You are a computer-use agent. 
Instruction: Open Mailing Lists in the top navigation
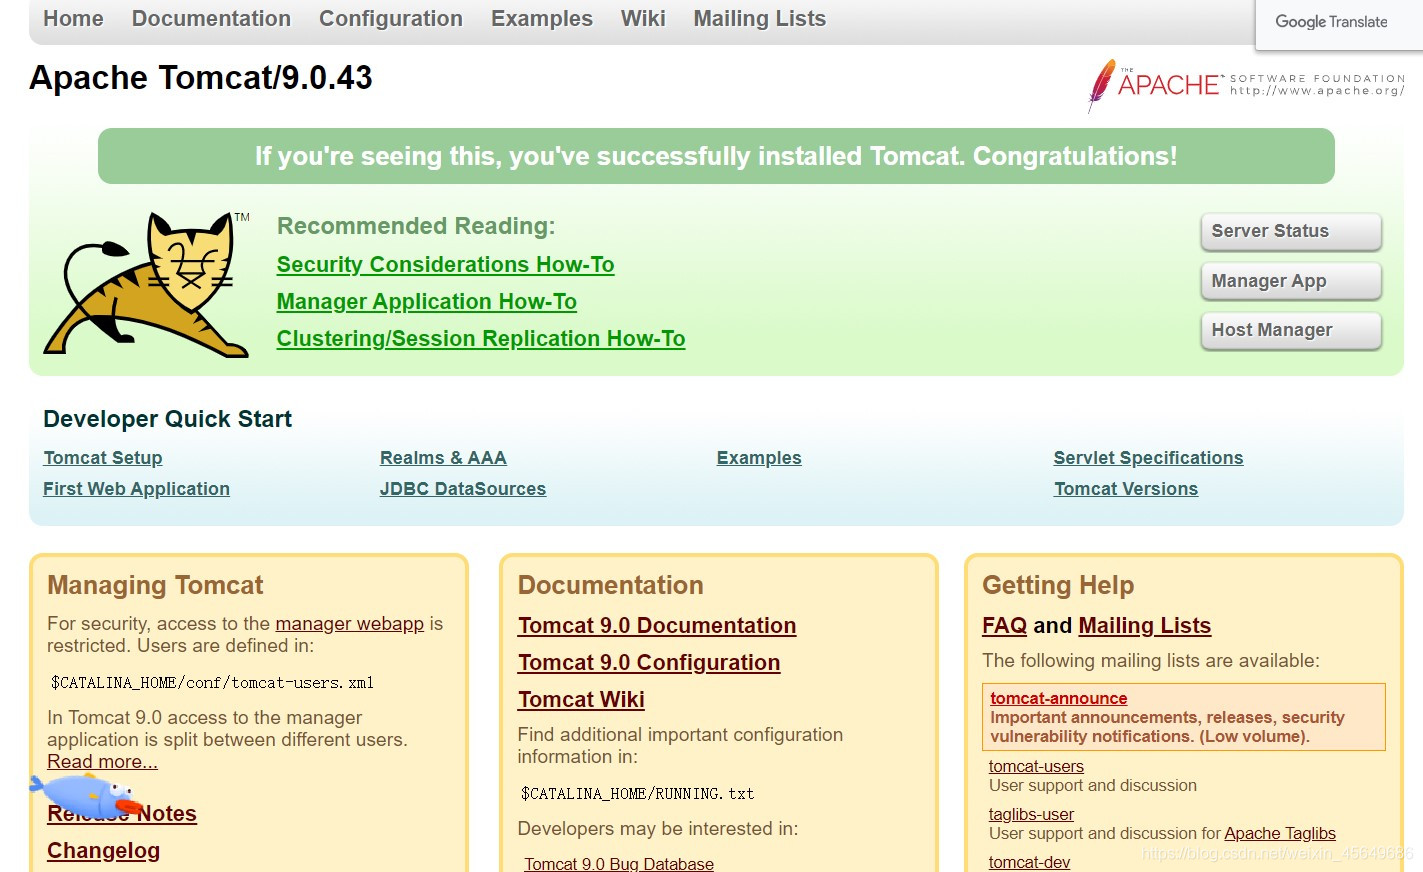pyautogui.click(x=759, y=19)
